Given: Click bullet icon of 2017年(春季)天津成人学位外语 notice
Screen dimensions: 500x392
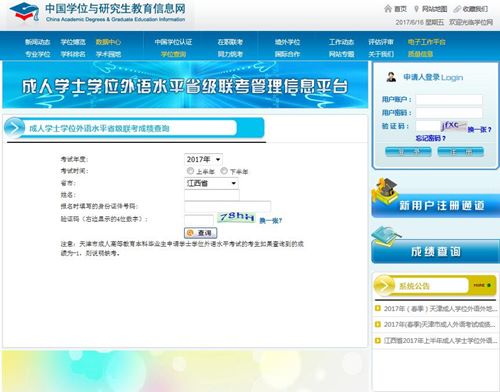Looking at the screenshot, I should [378, 308].
